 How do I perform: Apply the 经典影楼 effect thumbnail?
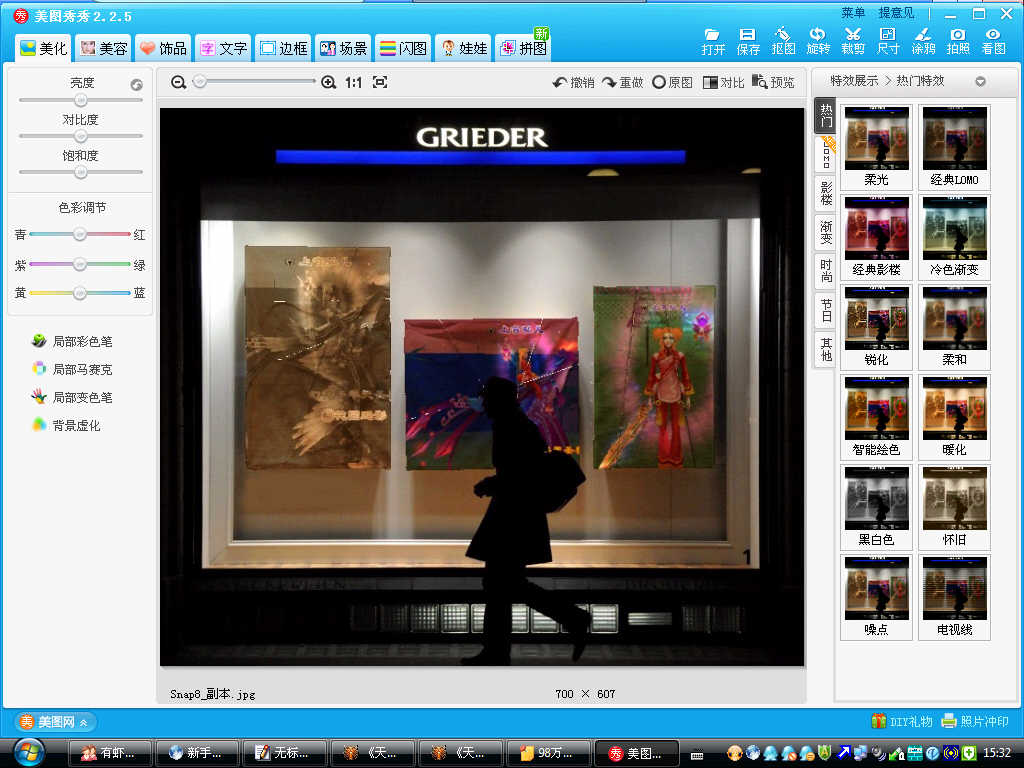[876, 237]
